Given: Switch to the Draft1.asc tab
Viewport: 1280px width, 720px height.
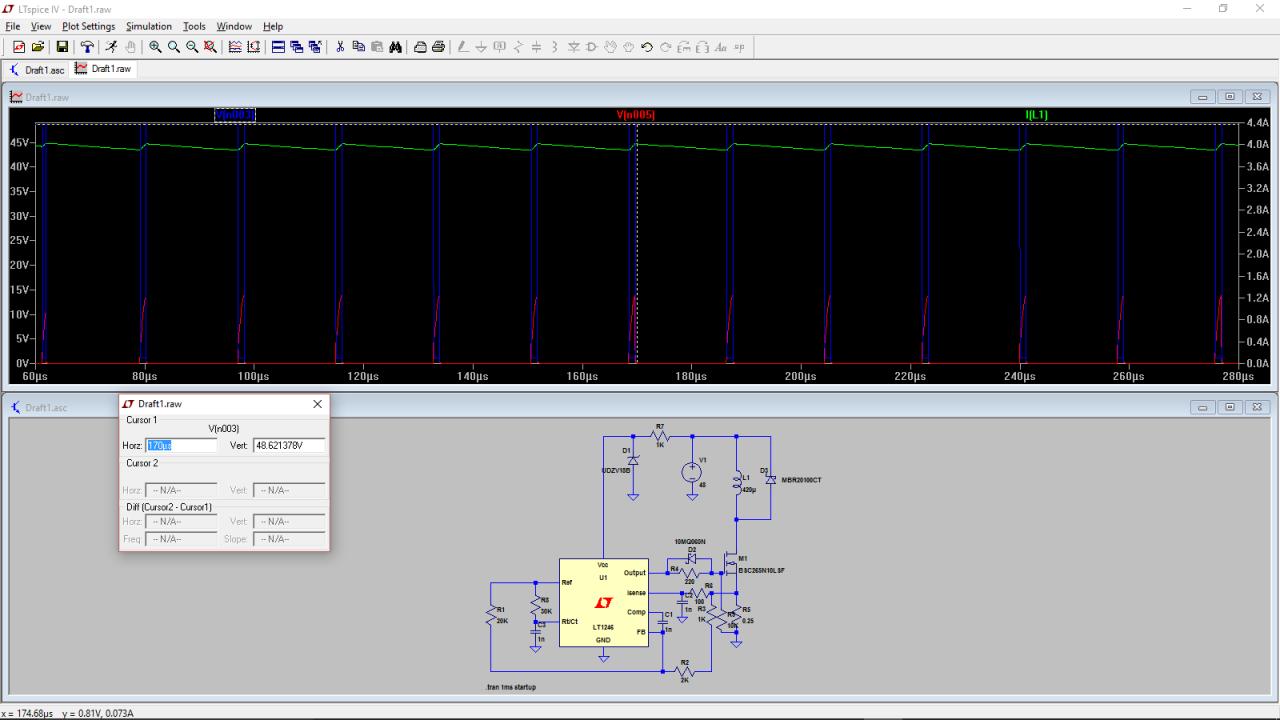Looking at the screenshot, I should [38, 70].
